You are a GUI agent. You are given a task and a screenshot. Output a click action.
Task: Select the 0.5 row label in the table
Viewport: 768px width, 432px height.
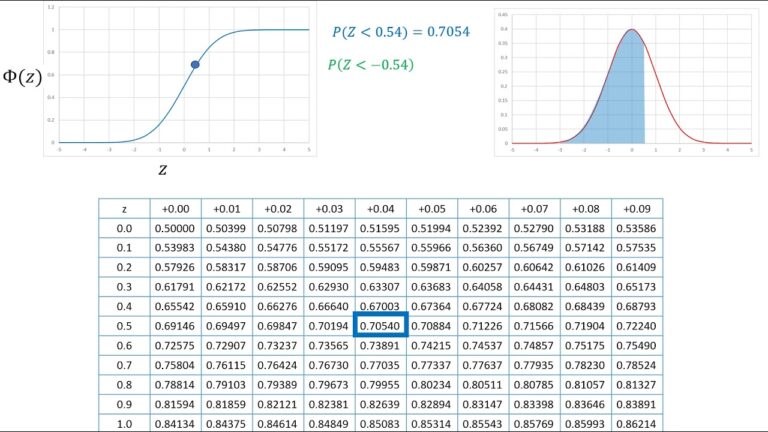coord(124,326)
